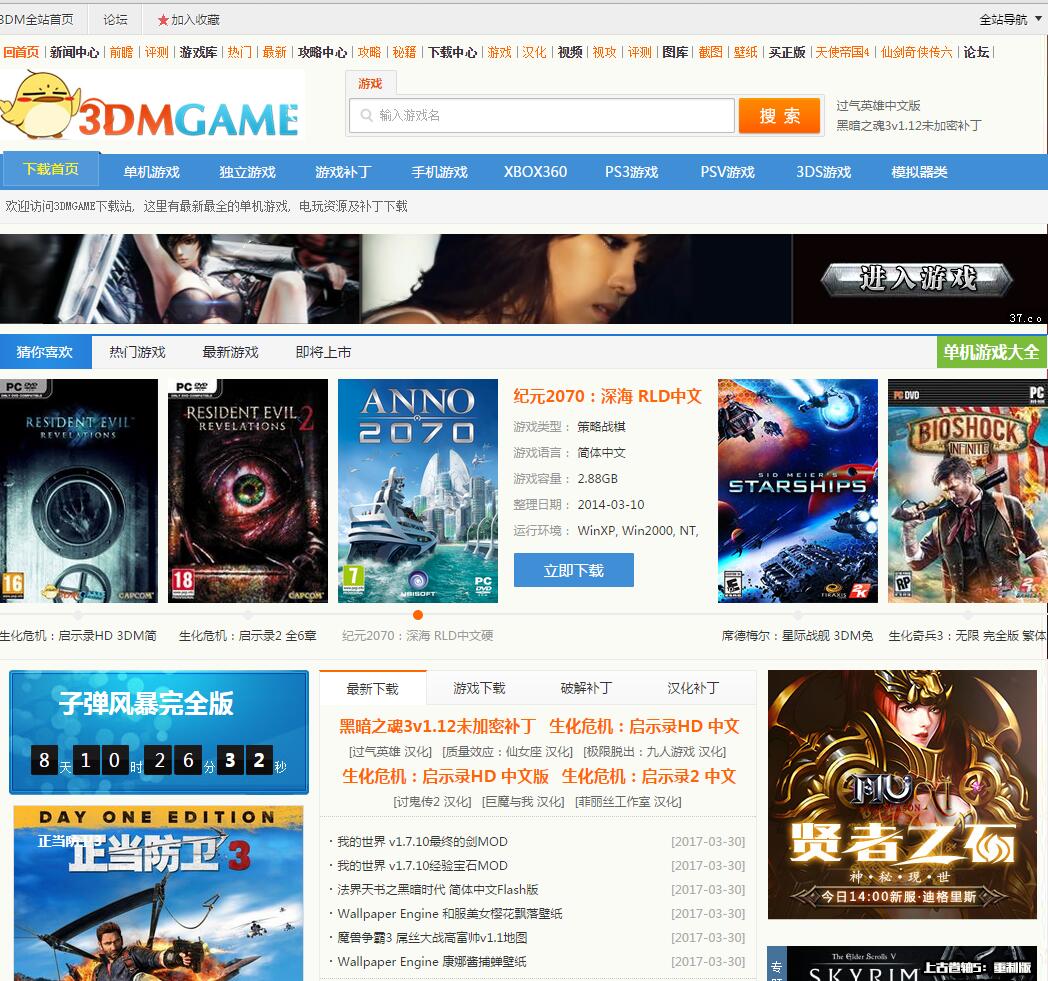The height and width of the screenshot is (981, 1048).
Task: Open 纪元2070:深海 RLD中文 title link
Action: (x=607, y=396)
